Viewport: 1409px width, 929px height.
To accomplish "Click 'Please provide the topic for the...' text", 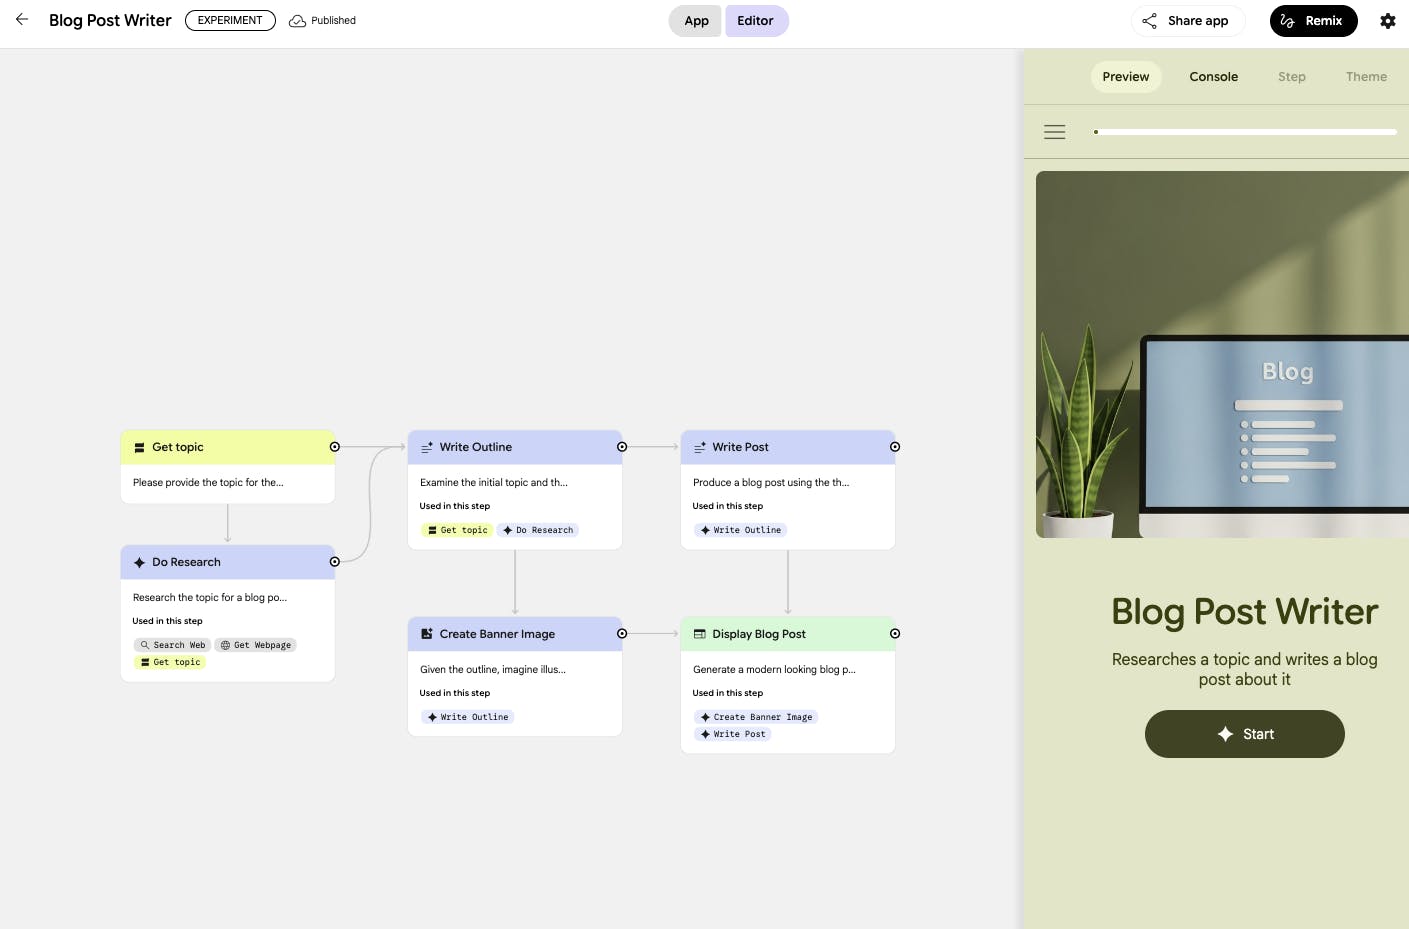I will coord(208,482).
